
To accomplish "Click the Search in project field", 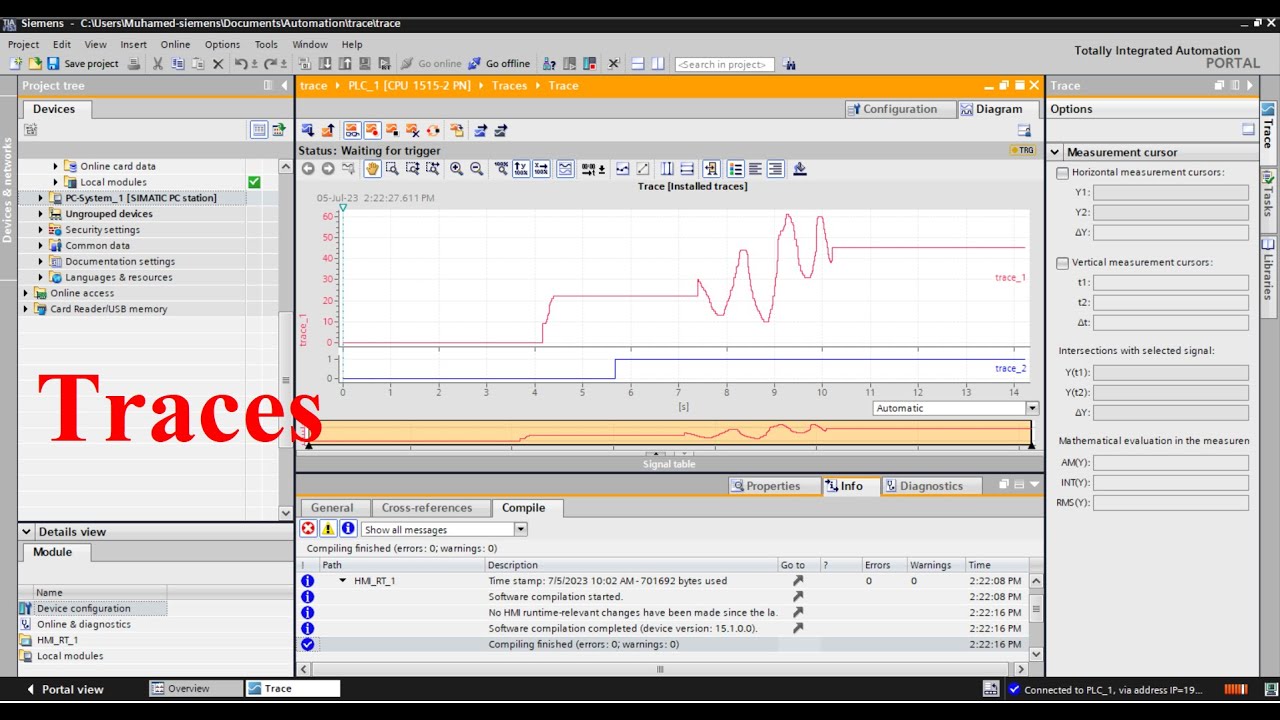I will (x=725, y=64).
